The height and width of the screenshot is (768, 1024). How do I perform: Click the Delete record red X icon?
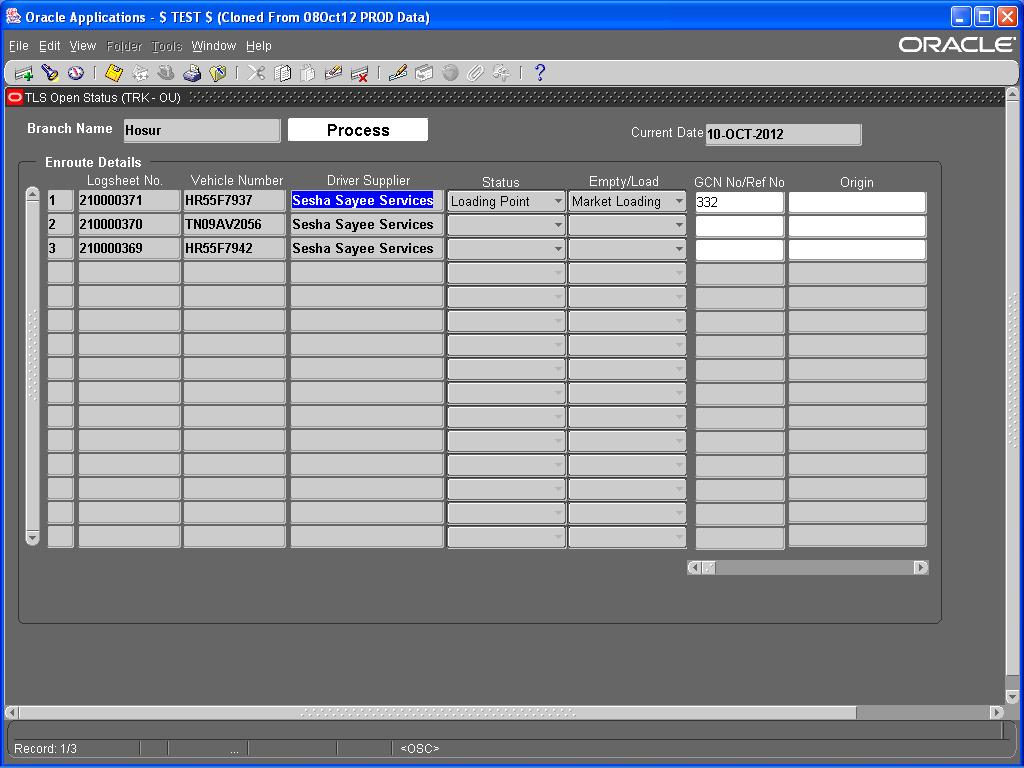[359, 73]
